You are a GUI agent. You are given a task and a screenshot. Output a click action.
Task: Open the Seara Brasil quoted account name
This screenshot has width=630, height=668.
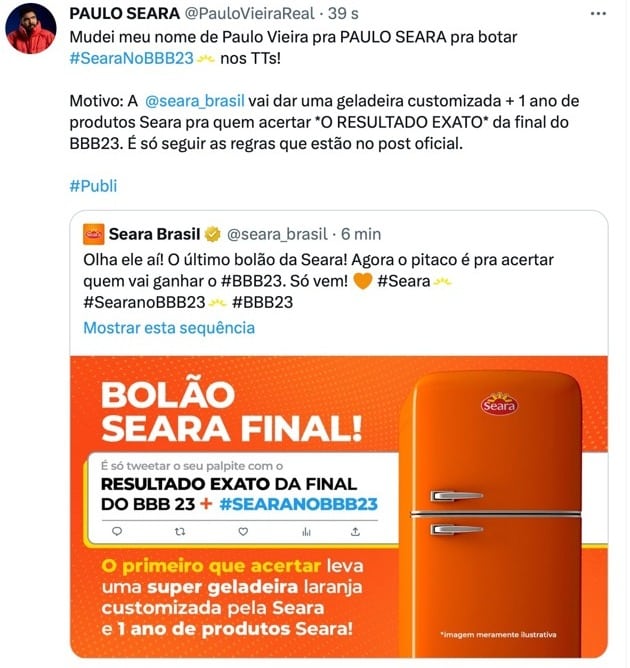tap(154, 234)
